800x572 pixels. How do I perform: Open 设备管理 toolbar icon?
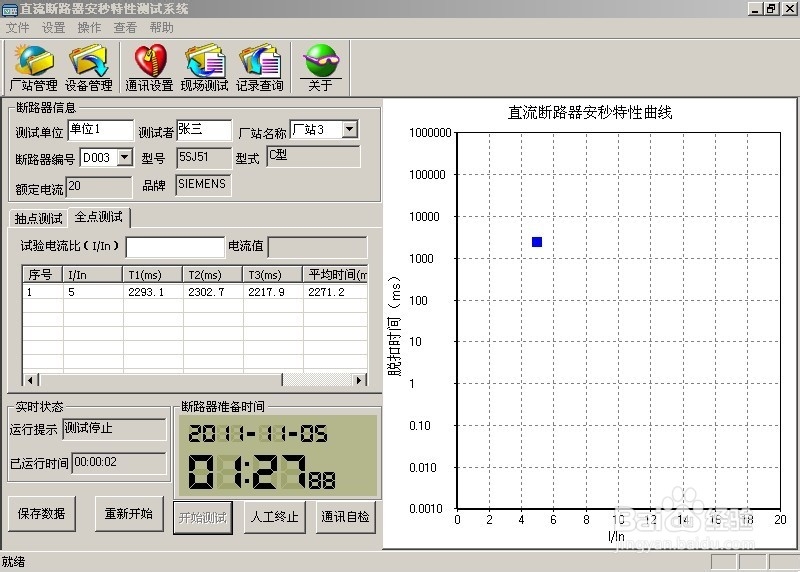point(89,68)
